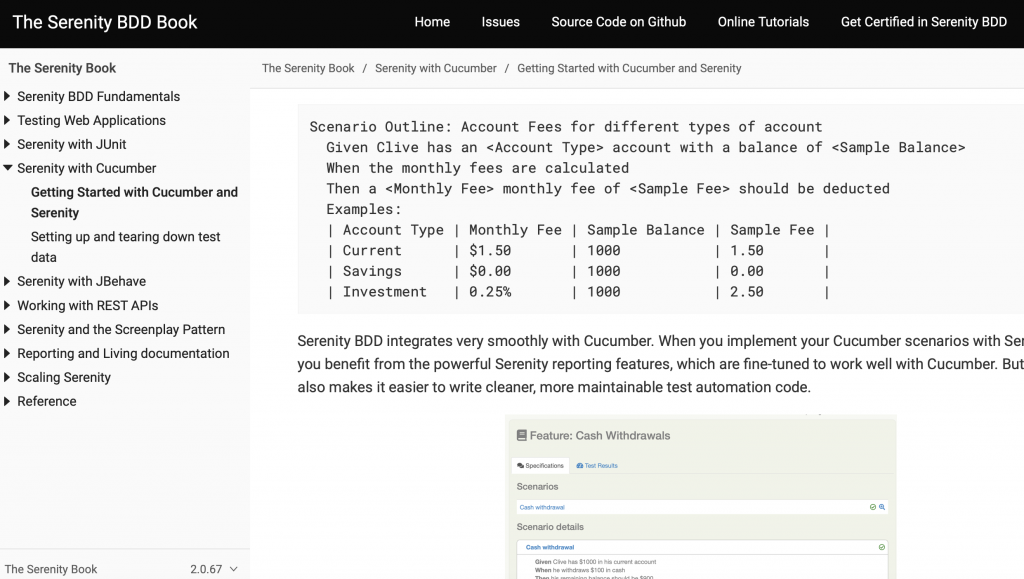Click the Feature: Cash Withdrawals report screenshot

(701, 497)
